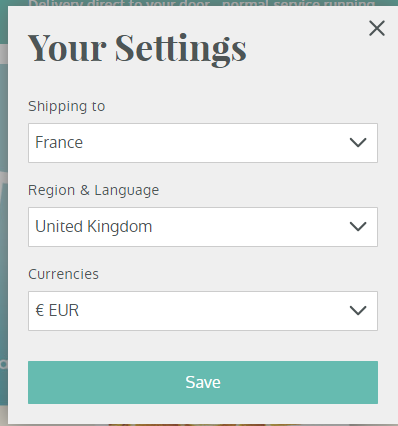This screenshot has width=398, height=426.
Task: Click the Currencies label
Action: 63,274
